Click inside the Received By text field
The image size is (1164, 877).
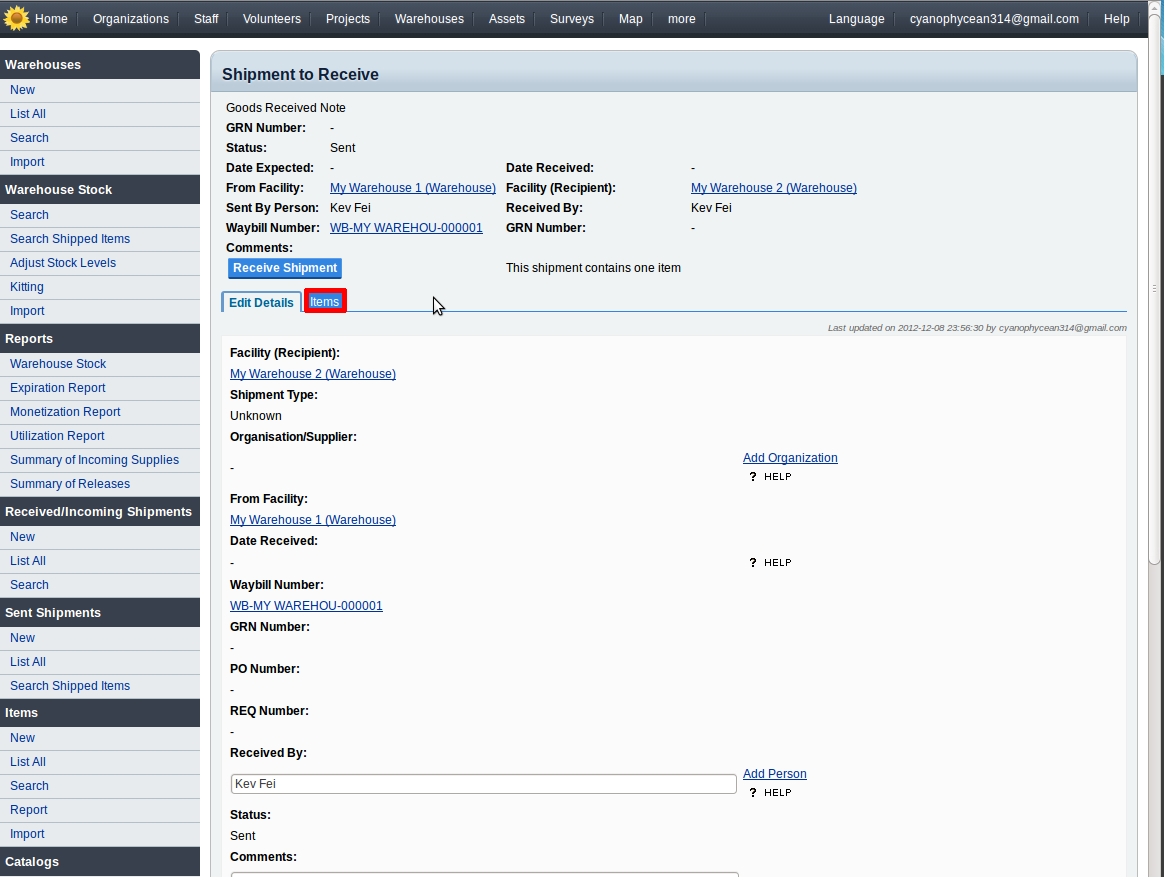click(x=483, y=784)
